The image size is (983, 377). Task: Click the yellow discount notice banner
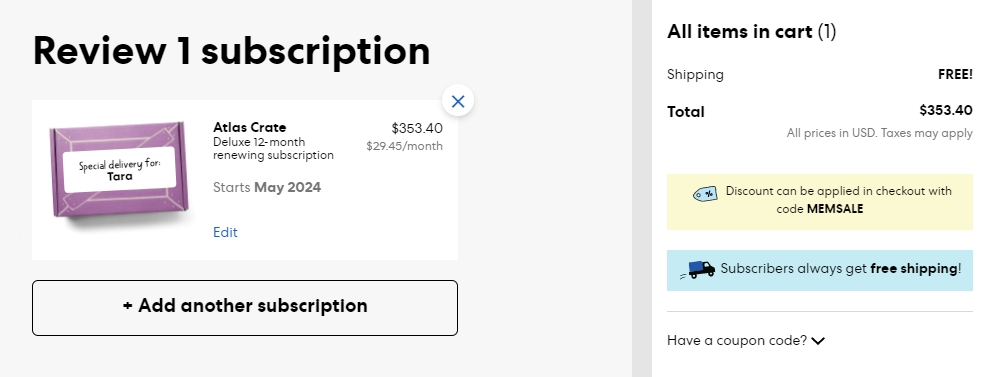point(820,202)
